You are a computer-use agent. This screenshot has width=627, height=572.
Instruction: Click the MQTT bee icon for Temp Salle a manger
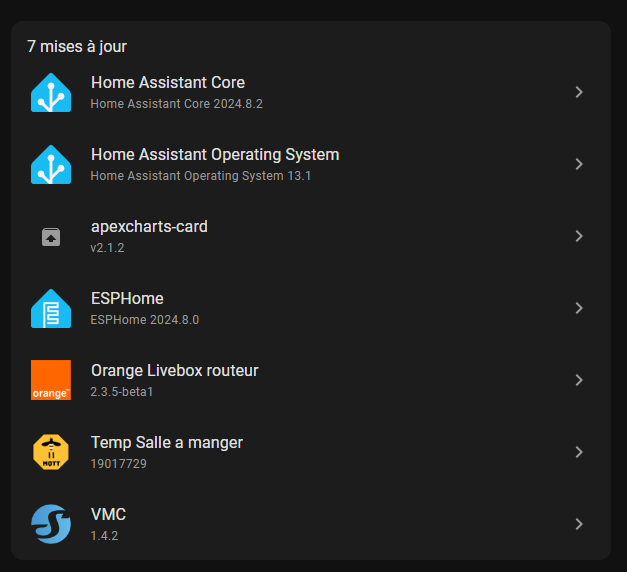(51, 452)
